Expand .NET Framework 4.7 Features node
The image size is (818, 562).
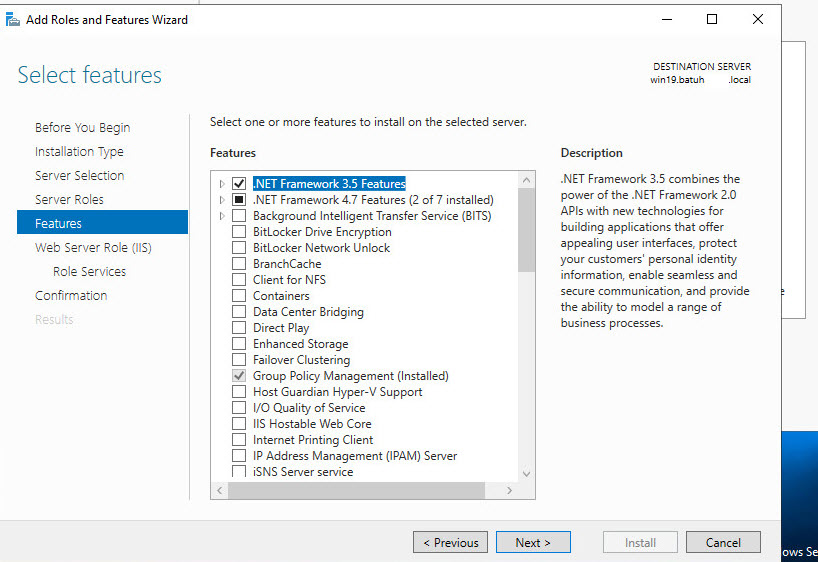222,200
